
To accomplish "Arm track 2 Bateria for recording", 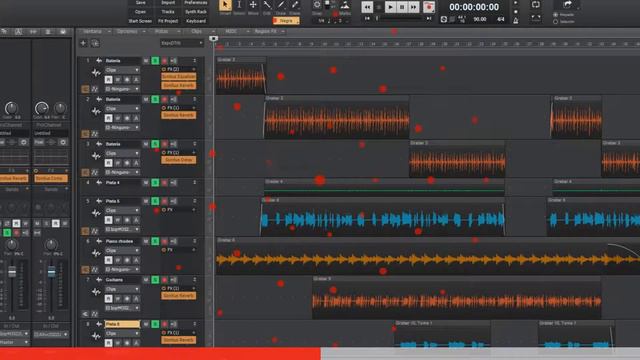I will point(164,100).
